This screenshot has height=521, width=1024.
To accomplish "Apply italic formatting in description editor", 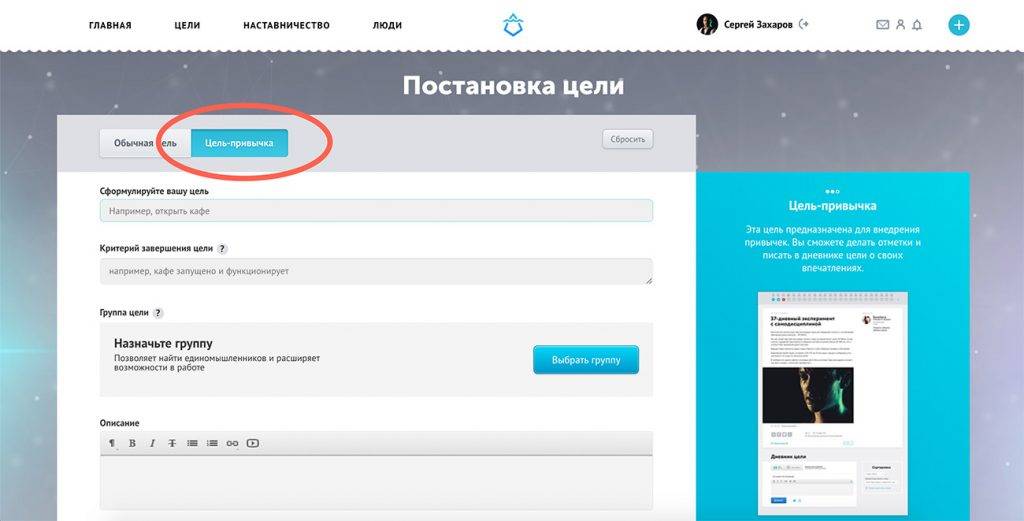I will click(x=152, y=443).
